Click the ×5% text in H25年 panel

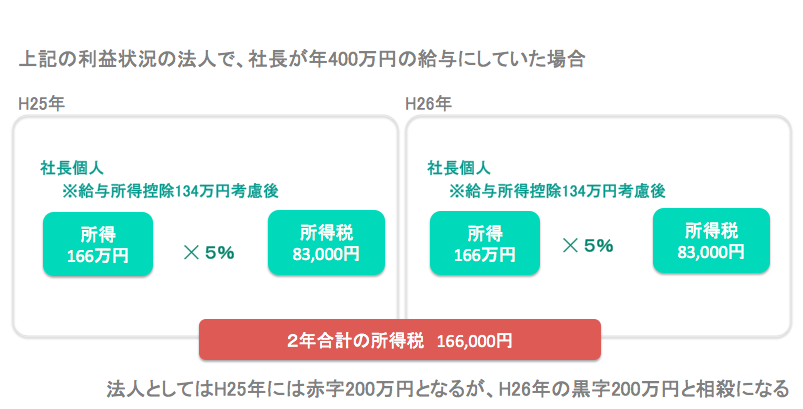(209, 252)
